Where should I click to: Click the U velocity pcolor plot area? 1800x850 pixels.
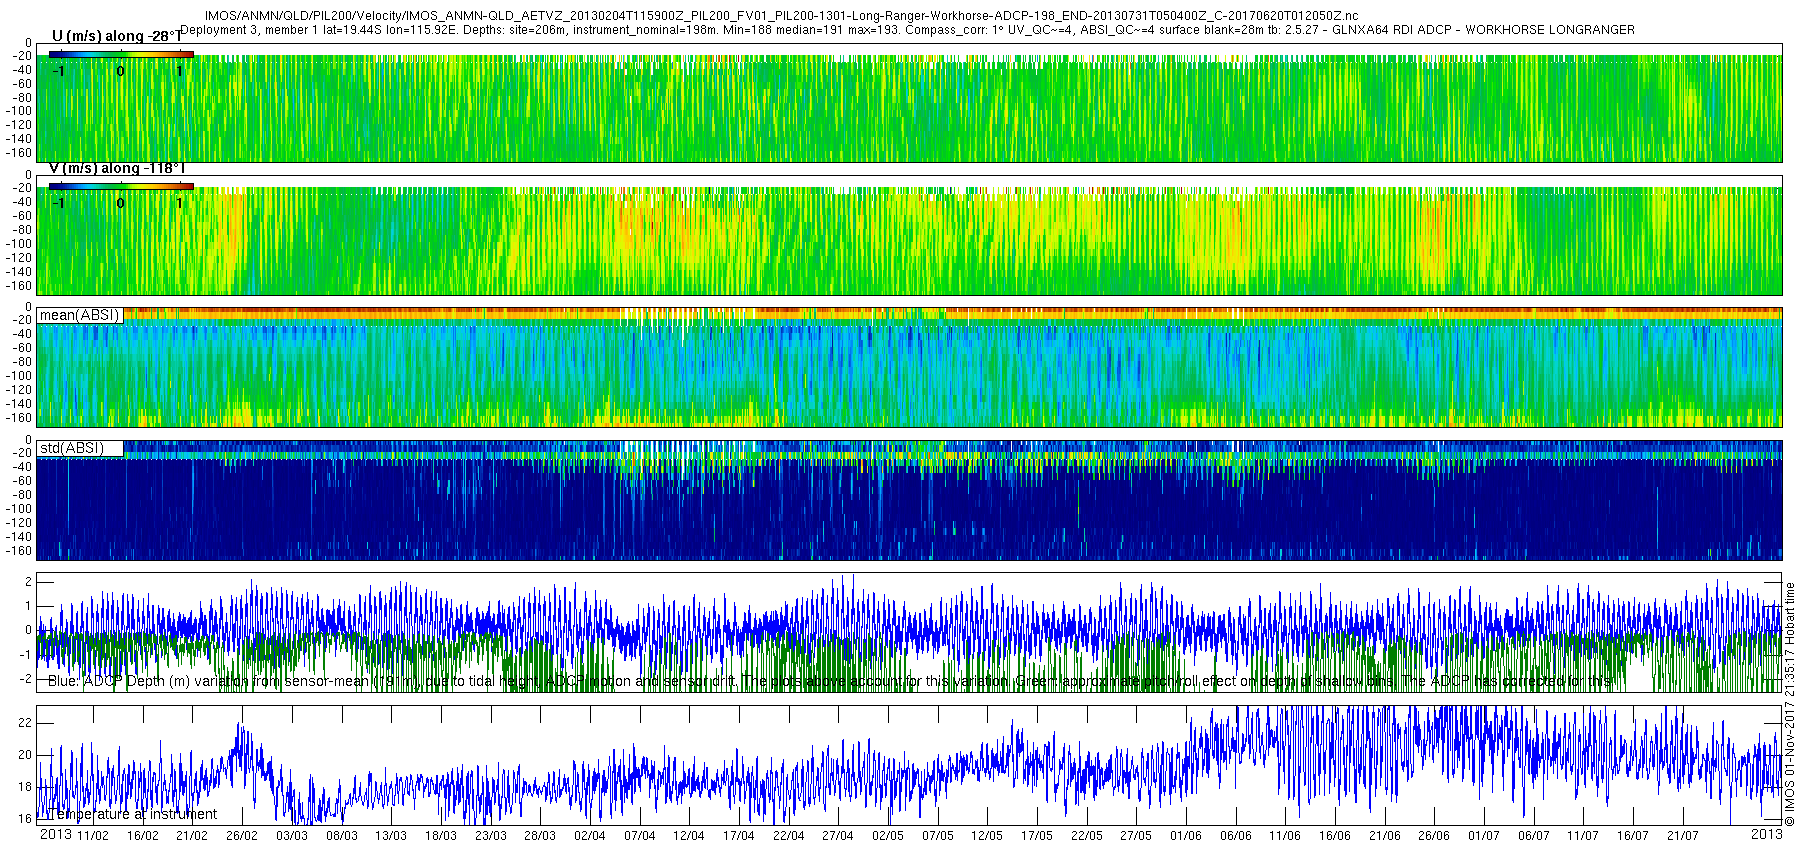tap(909, 102)
